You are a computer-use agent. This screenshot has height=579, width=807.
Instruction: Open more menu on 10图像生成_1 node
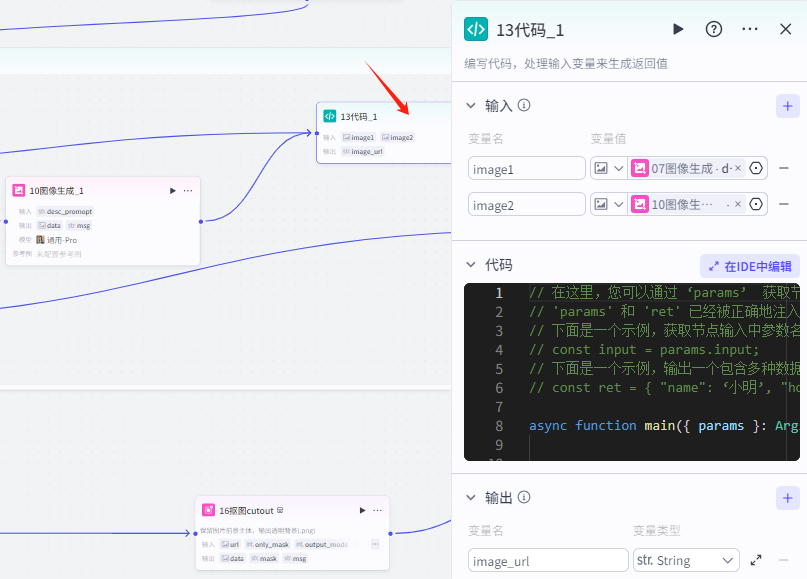coord(187,190)
